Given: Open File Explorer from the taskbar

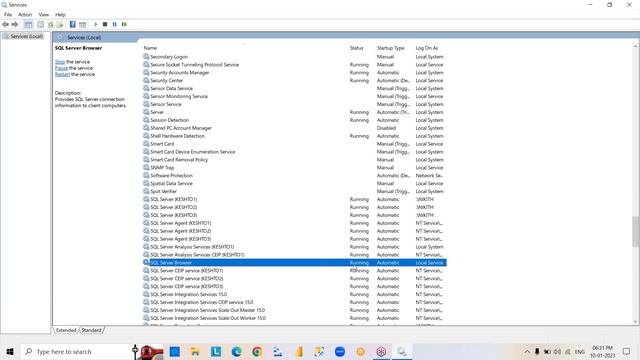Looking at the screenshot, I should (195, 351).
